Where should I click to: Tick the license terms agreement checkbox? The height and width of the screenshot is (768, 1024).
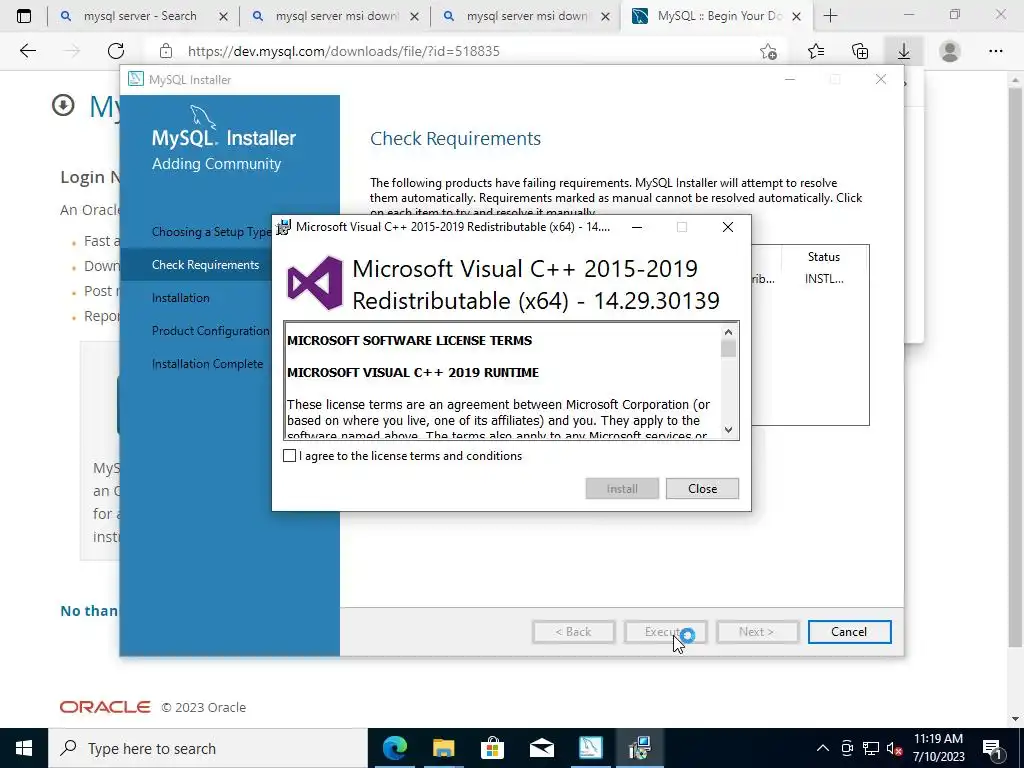tap(289, 456)
